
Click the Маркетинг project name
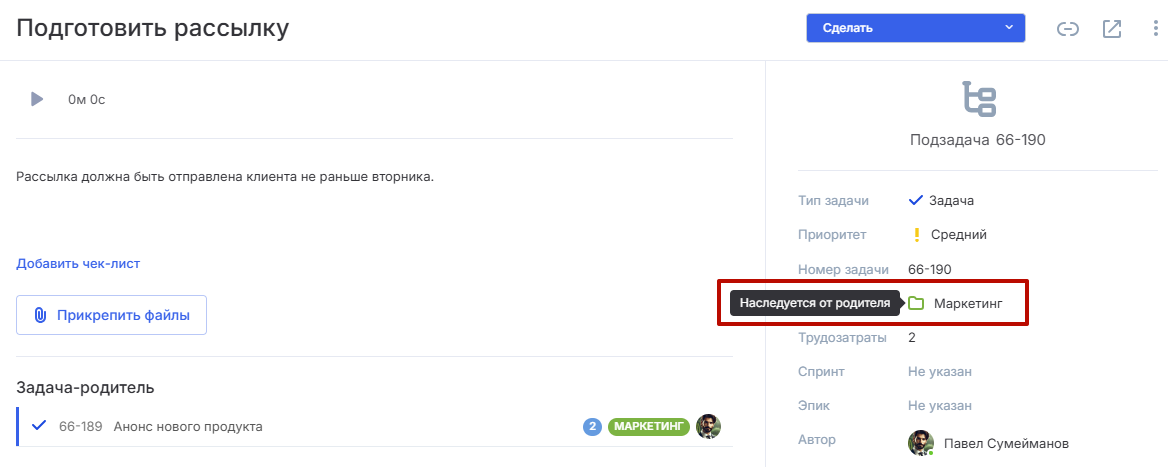[x=968, y=303]
